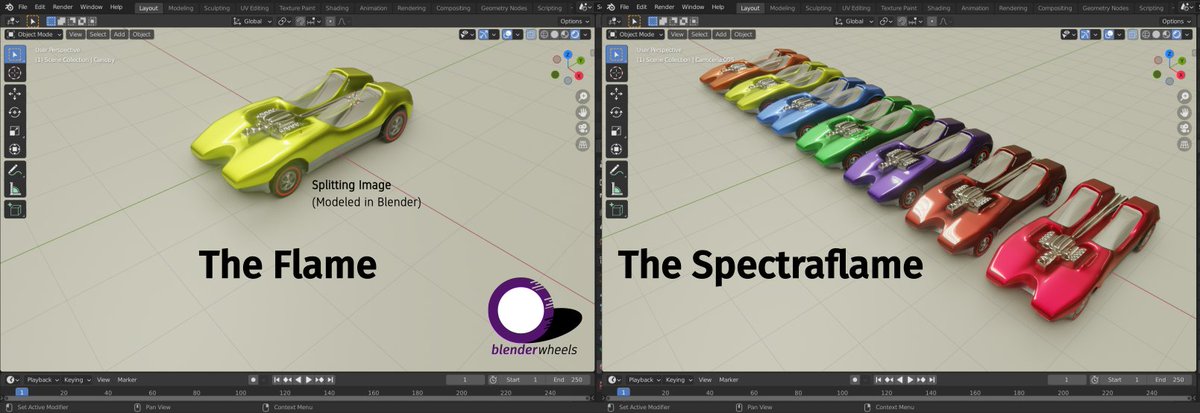Switch perspective/orthographic grid icon in left viewport
The width and height of the screenshot is (1200, 413).
point(582,144)
